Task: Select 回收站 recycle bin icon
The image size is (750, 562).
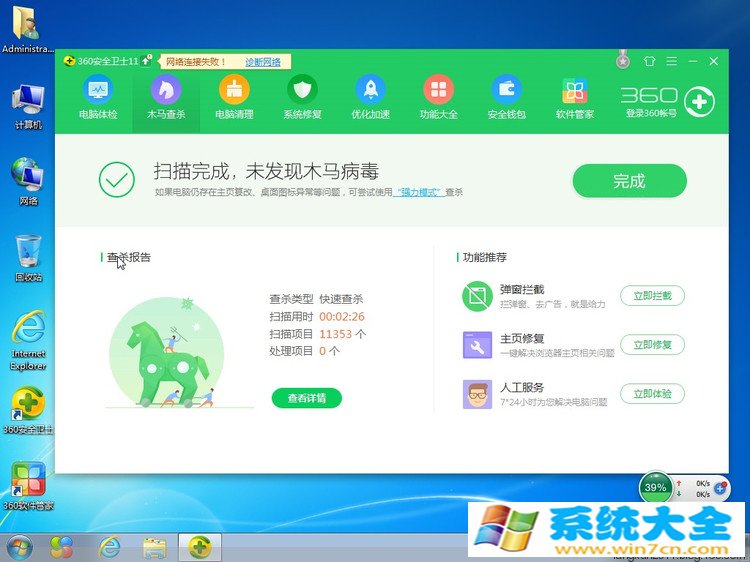Action: [28, 258]
